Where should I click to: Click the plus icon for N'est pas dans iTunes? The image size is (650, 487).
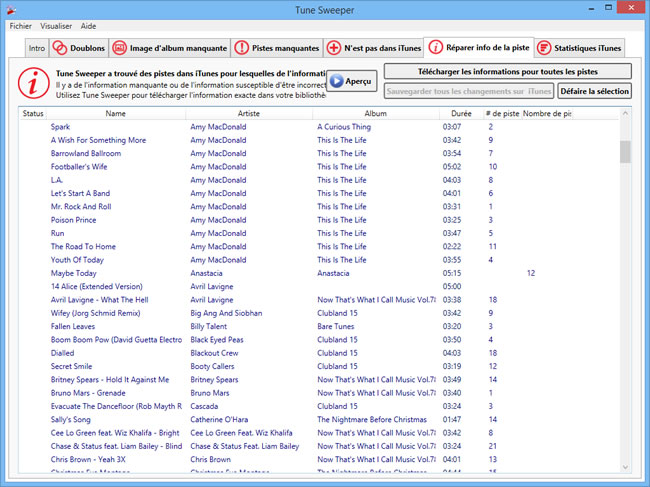pyautogui.click(x=334, y=48)
